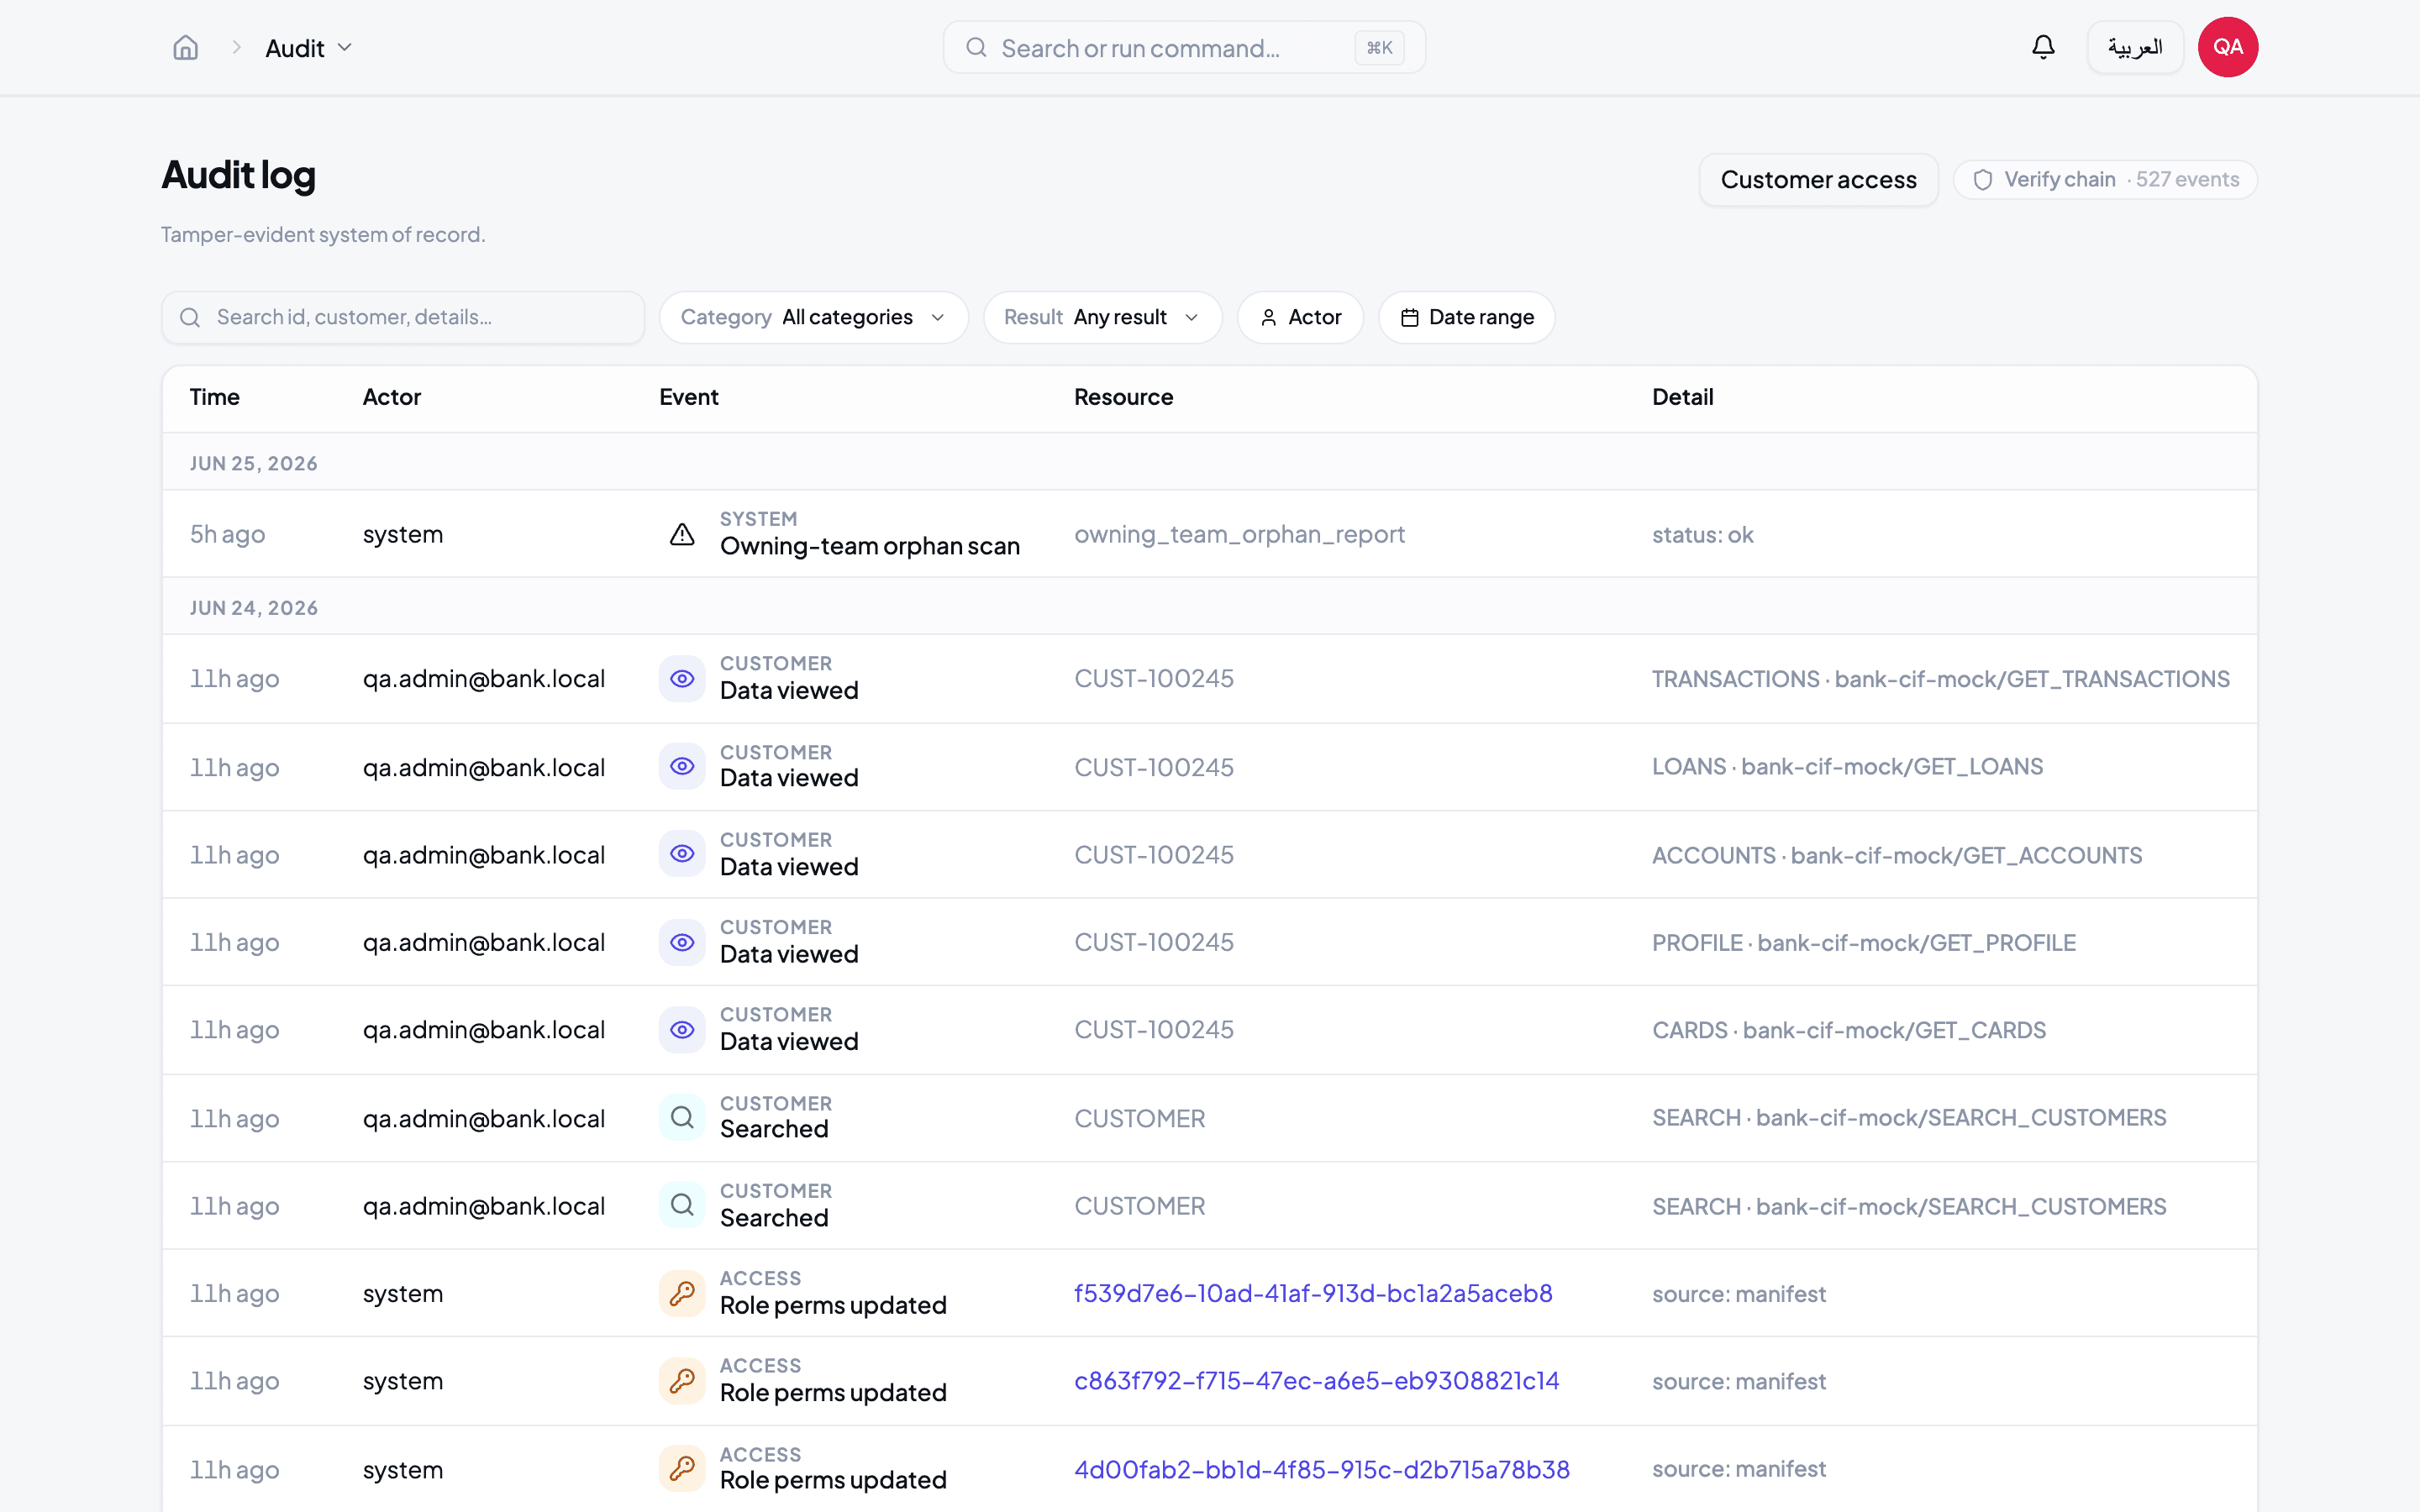Click ACCOUNTS · bank-cif-mock/GET_ACCOUNTS detail

(1897, 855)
